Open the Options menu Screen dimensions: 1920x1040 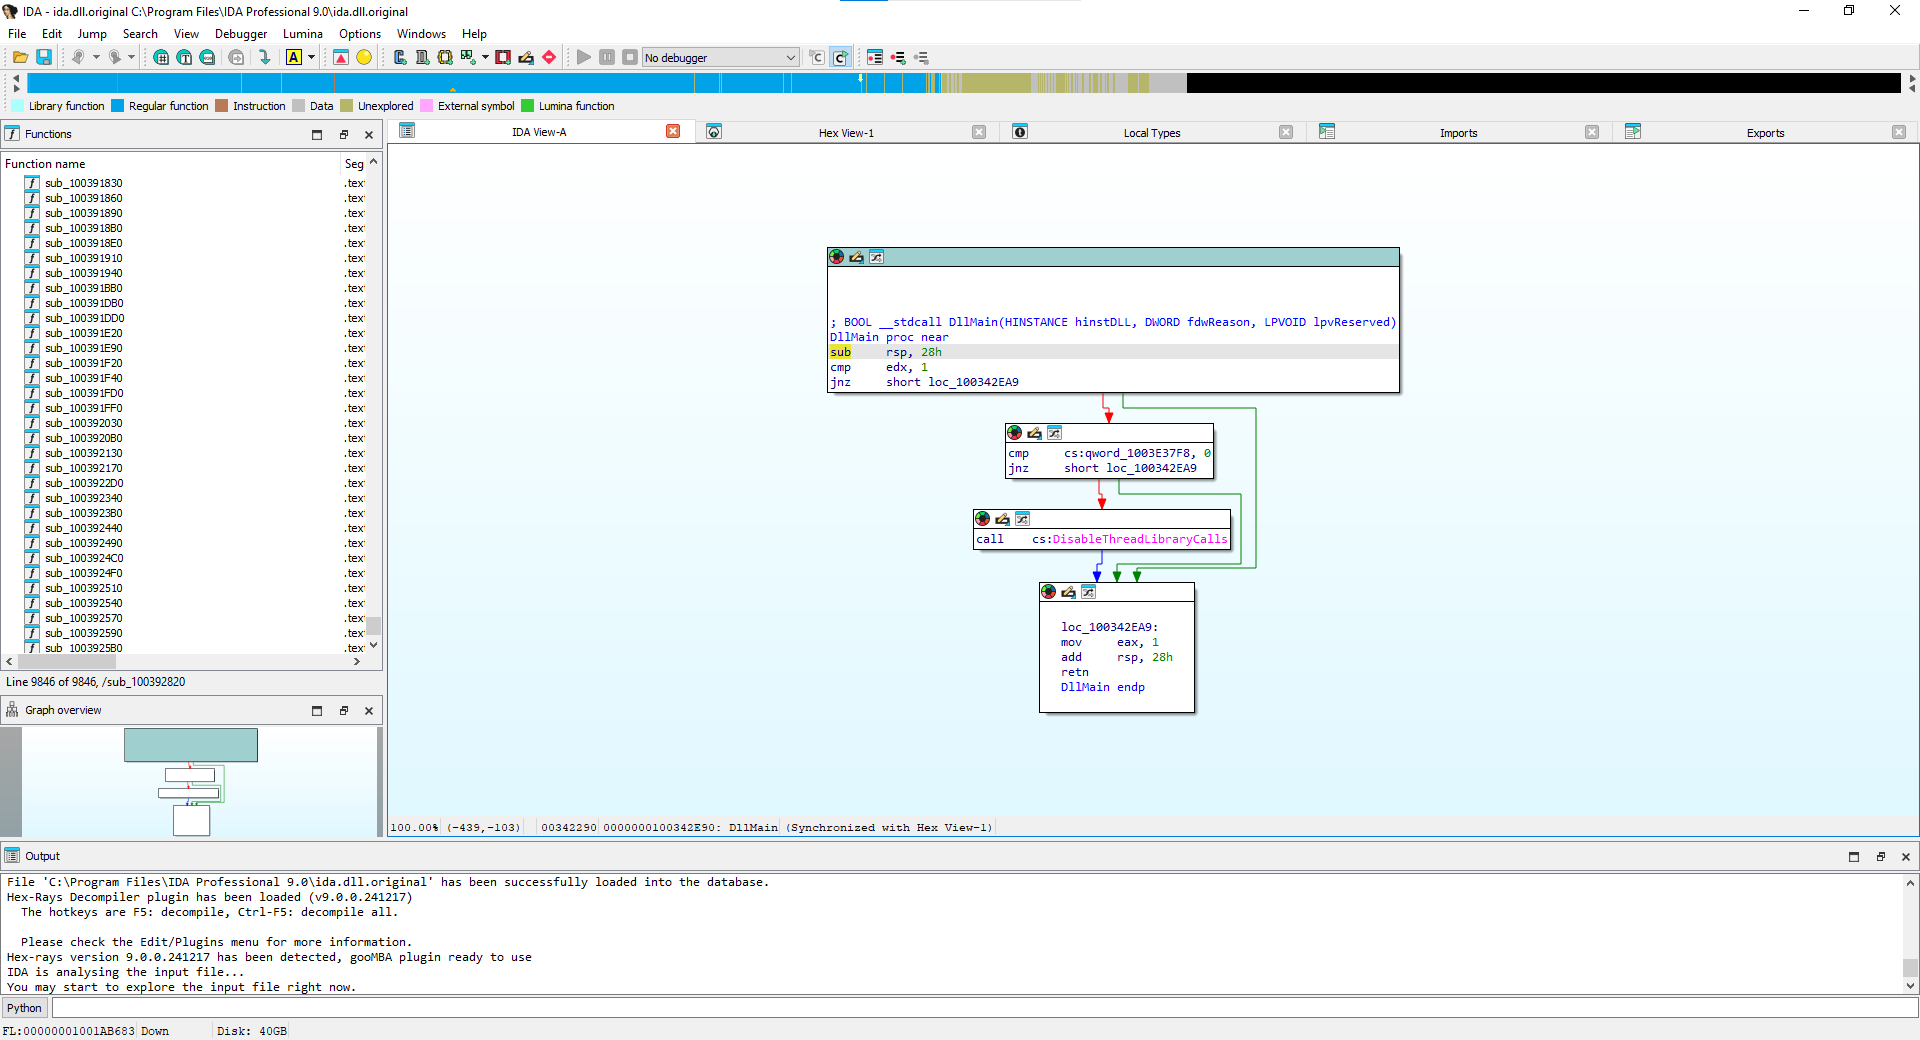tap(360, 33)
